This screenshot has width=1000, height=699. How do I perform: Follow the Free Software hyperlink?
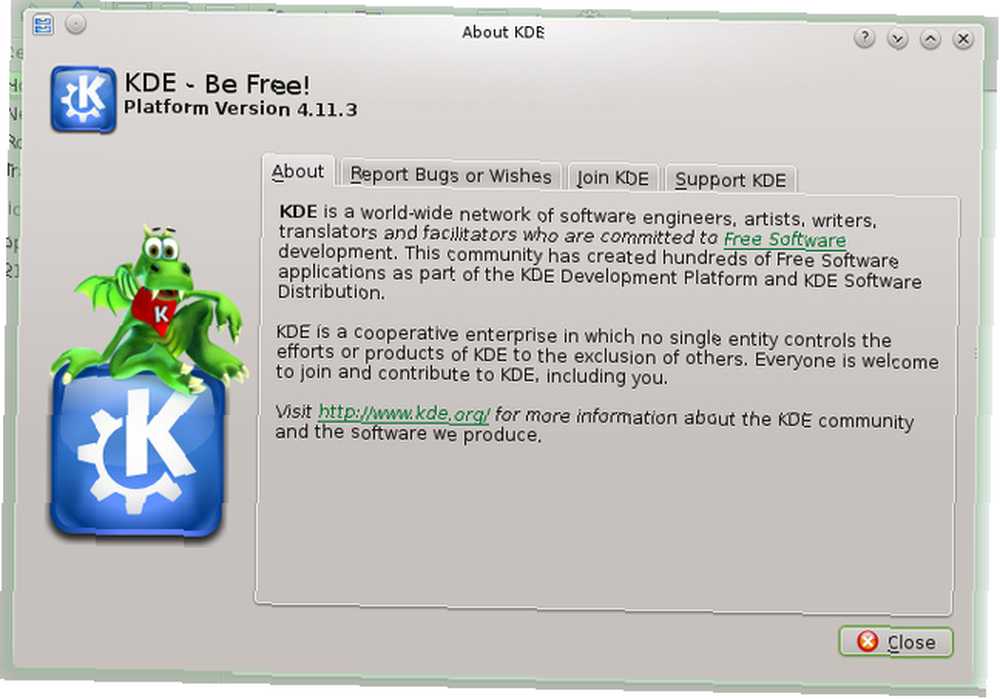(784, 240)
